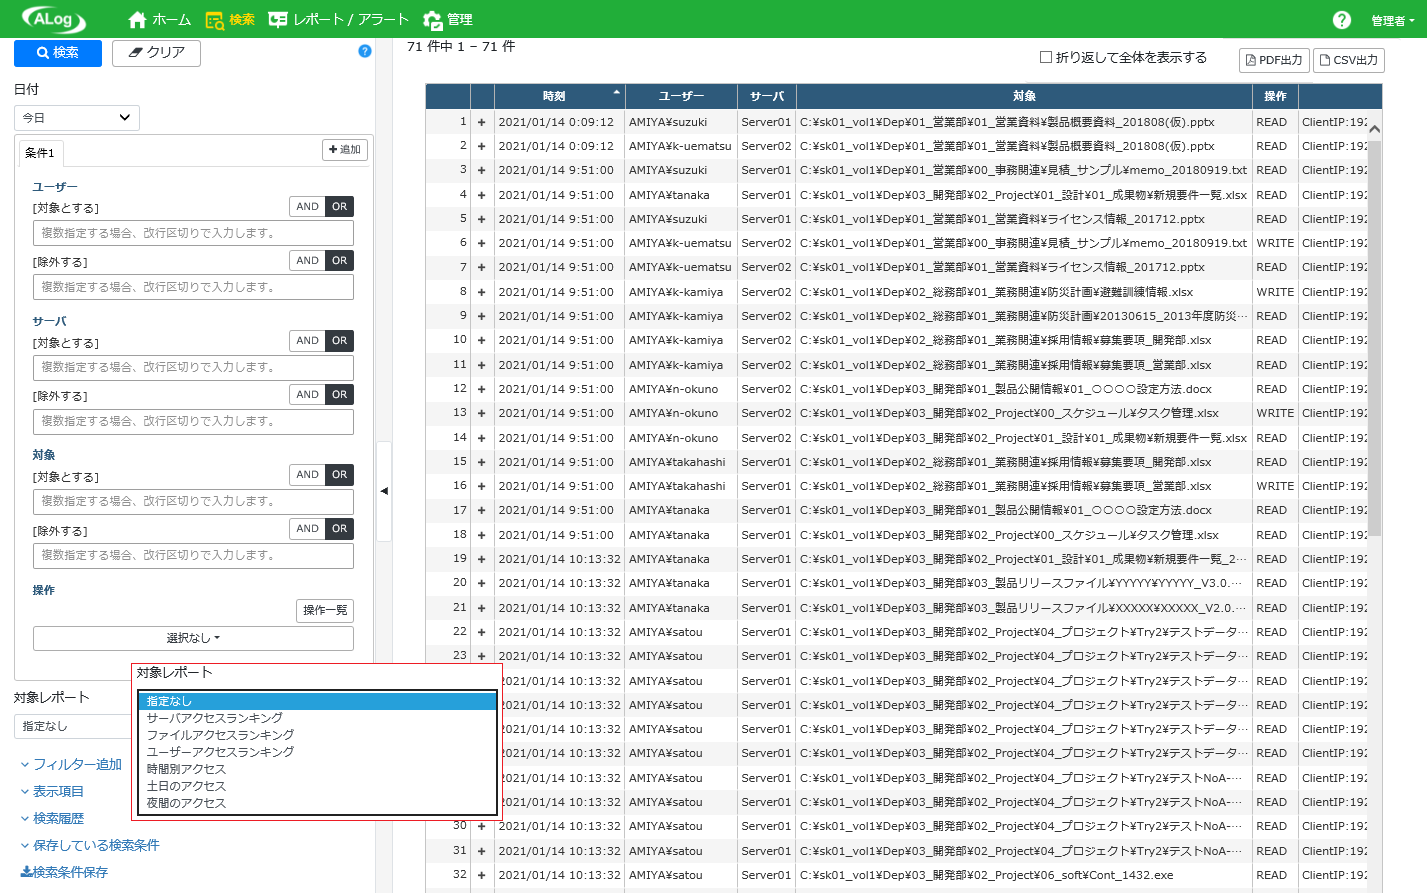Click the ユーザー 対象とする input field
This screenshot has height=893, width=1427.
point(193,233)
